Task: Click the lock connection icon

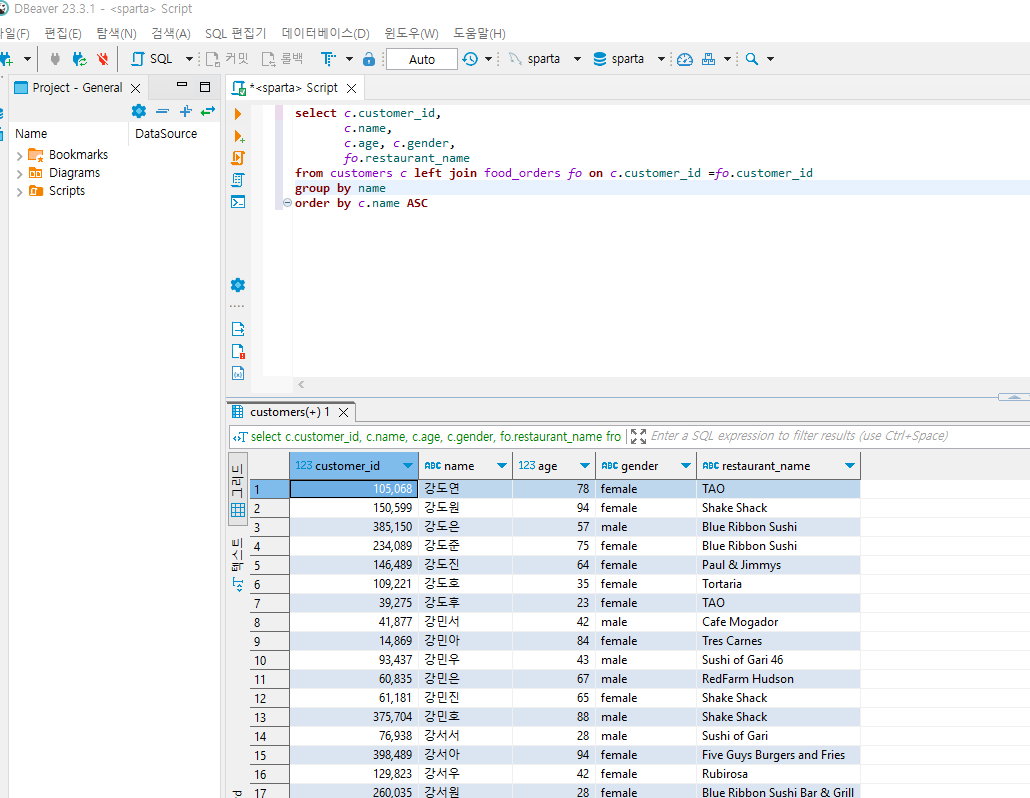Action: pos(369,59)
